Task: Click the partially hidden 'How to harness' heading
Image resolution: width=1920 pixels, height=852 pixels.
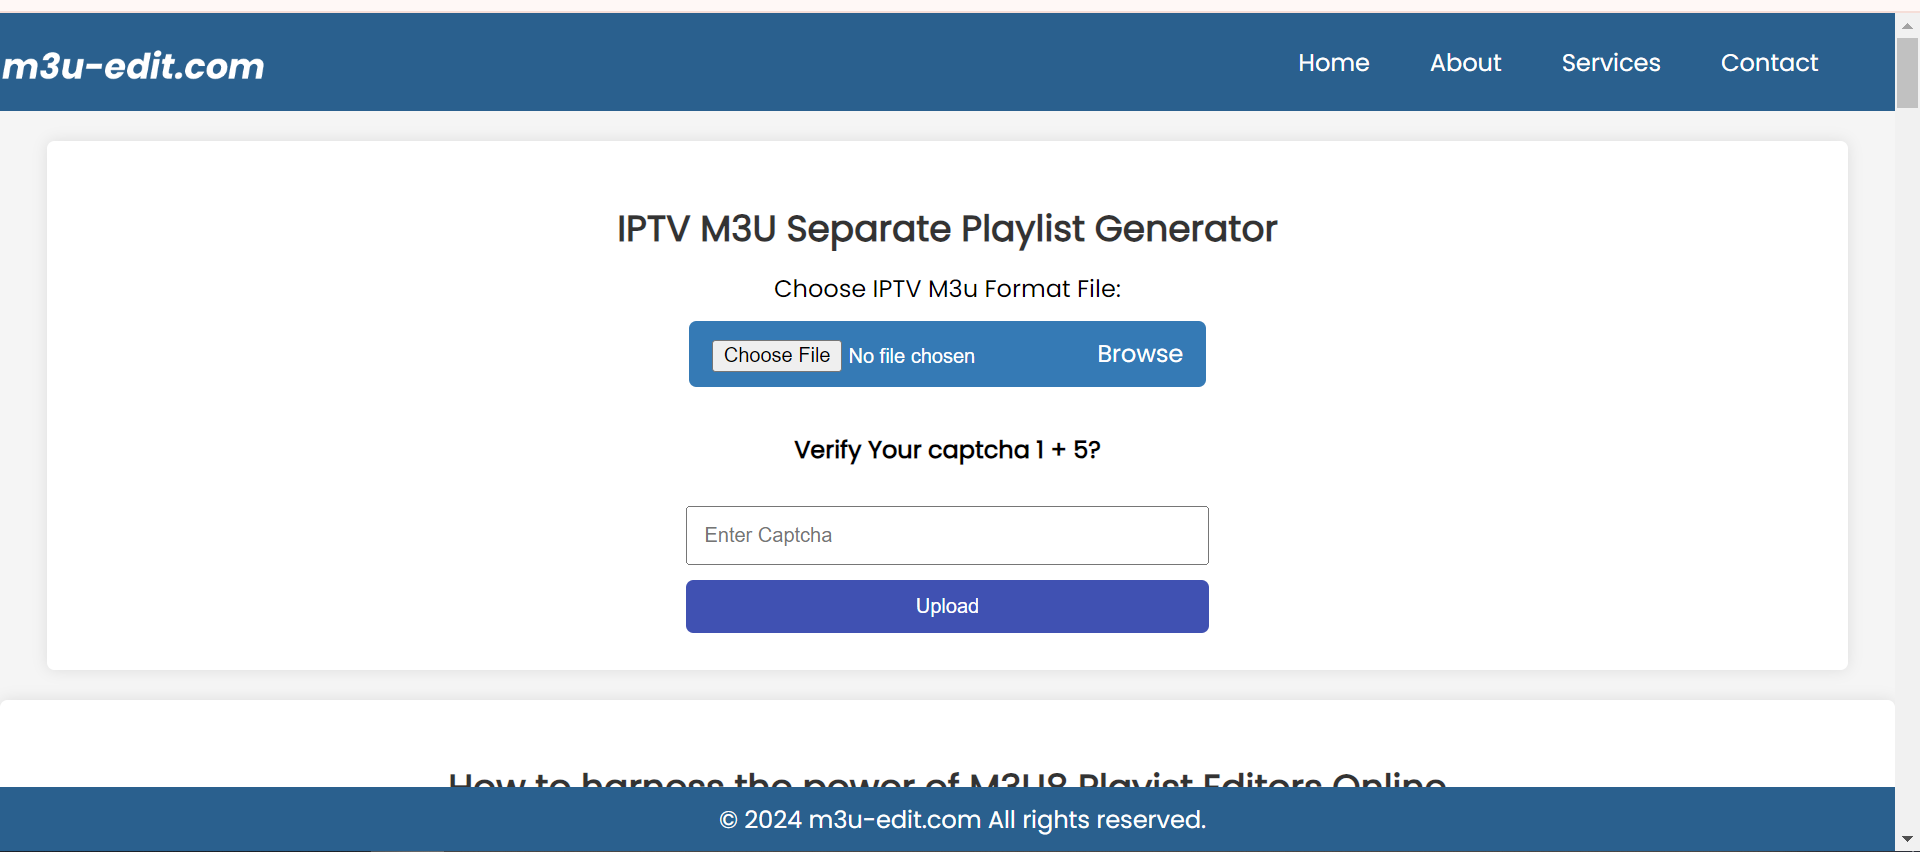Action: pyautogui.click(x=946, y=778)
